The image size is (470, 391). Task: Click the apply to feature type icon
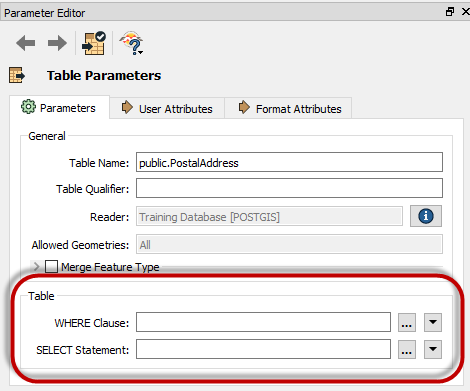(x=94, y=43)
